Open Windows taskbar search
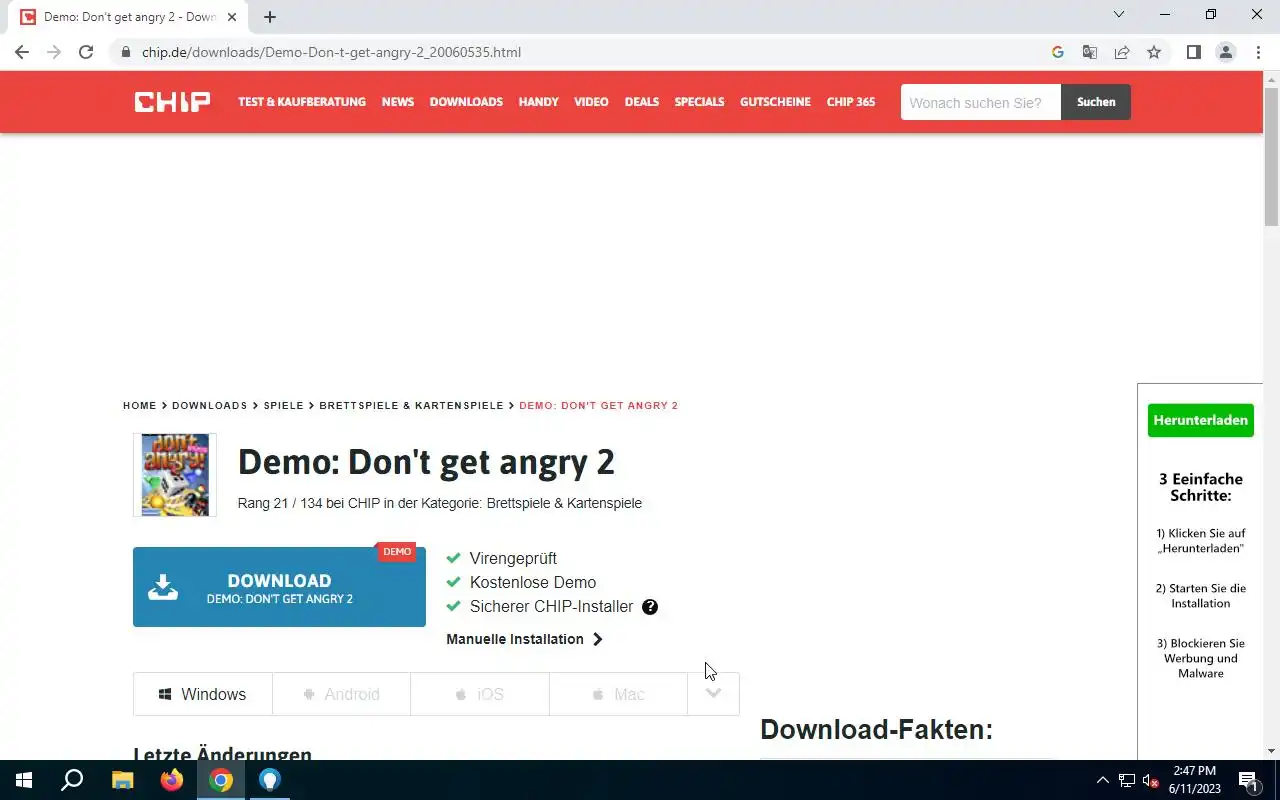1280x800 pixels. (x=72, y=780)
